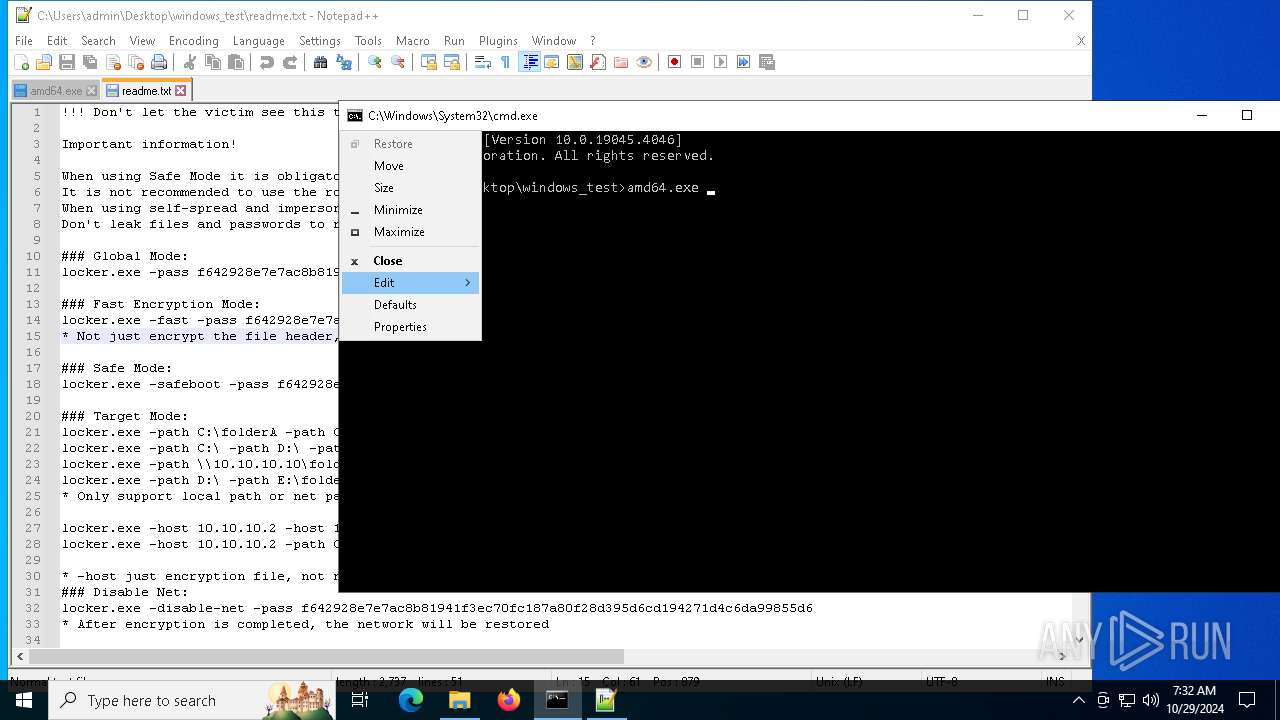Start macro recording red dot icon
1280x720 pixels.
674,62
